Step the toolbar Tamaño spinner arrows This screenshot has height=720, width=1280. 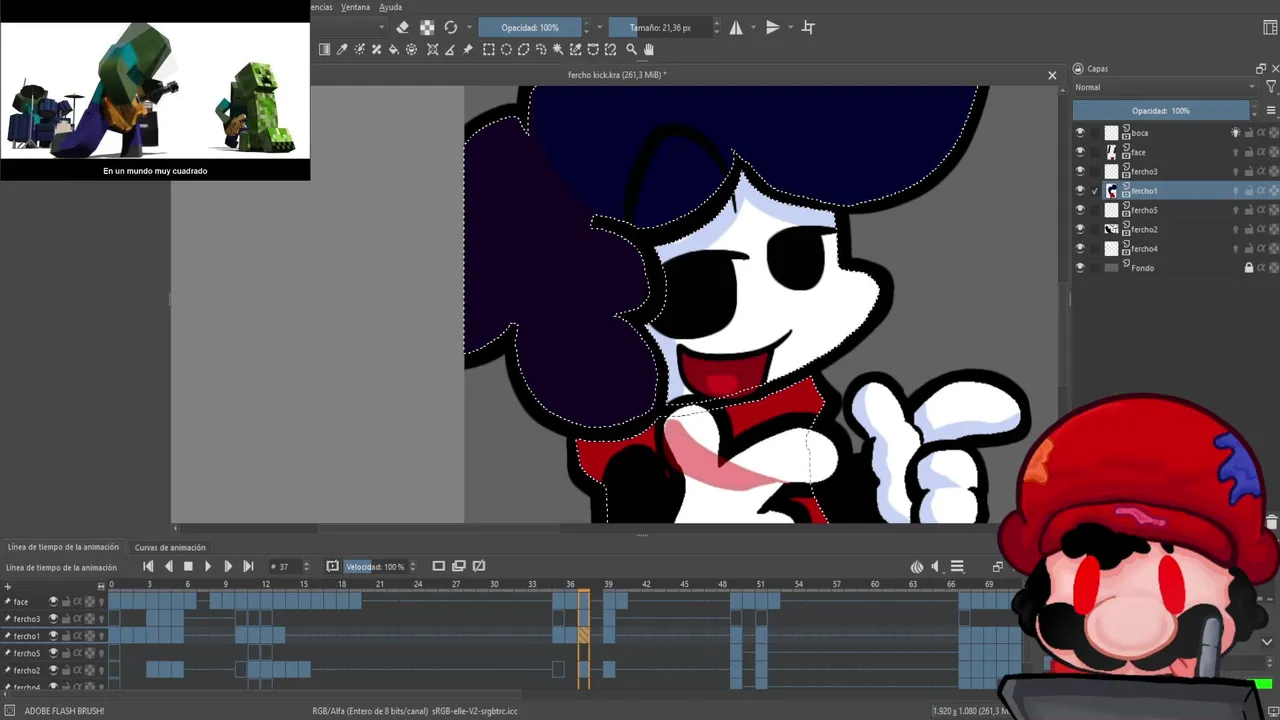tap(716, 28)
